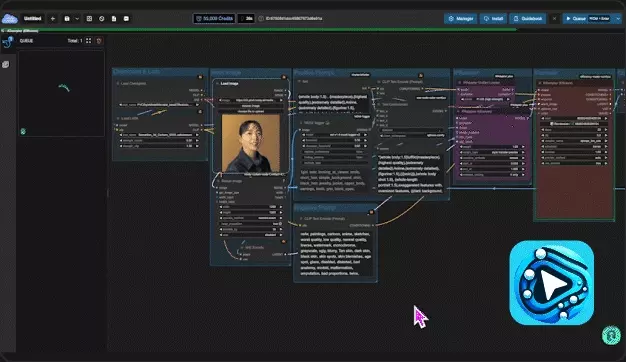The image size is (626, 362).
Task: Click the orange dot on the Input Image group
Action: pyautogui.click(x=284, y=77)
